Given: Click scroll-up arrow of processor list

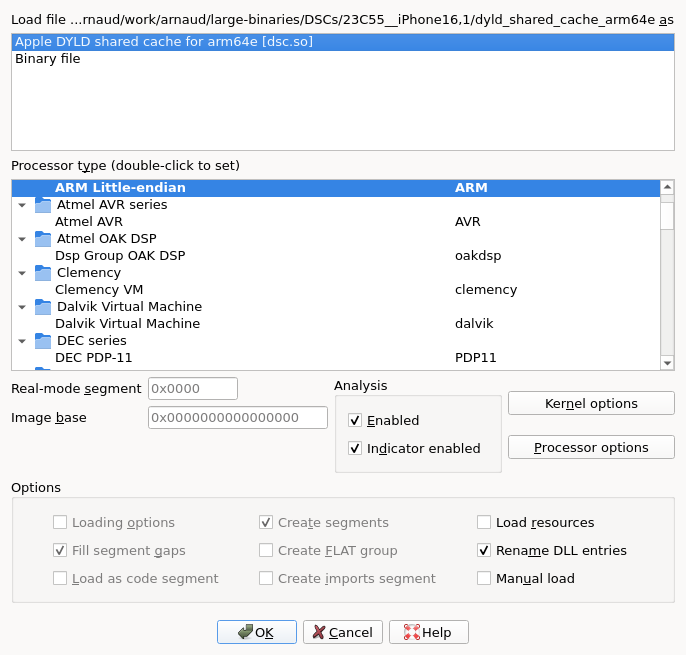Looking at the screenshot, I should (667, 187).
